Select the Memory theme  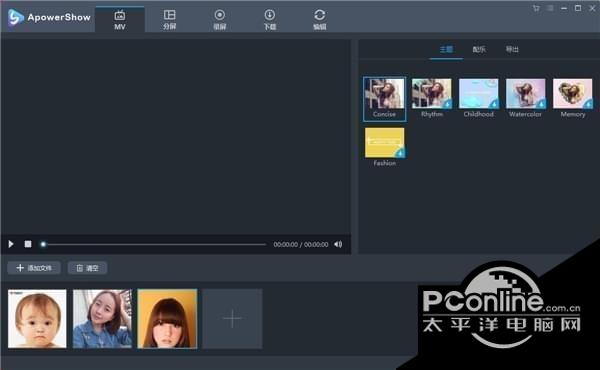point(572,98)
